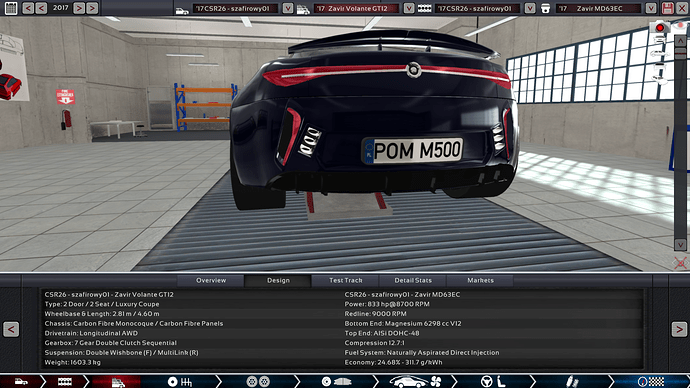Advance the year 2017 by one step
Screen dimensions: 690x388
[79, 8]
